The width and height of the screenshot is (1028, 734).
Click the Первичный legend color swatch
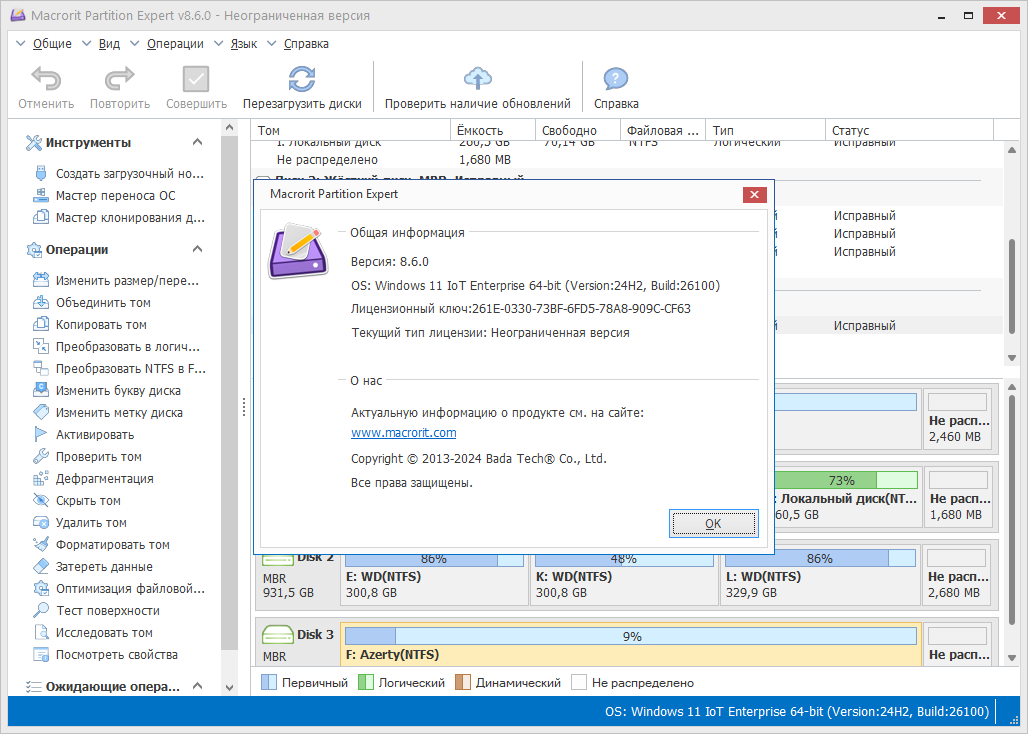(269, 682)
